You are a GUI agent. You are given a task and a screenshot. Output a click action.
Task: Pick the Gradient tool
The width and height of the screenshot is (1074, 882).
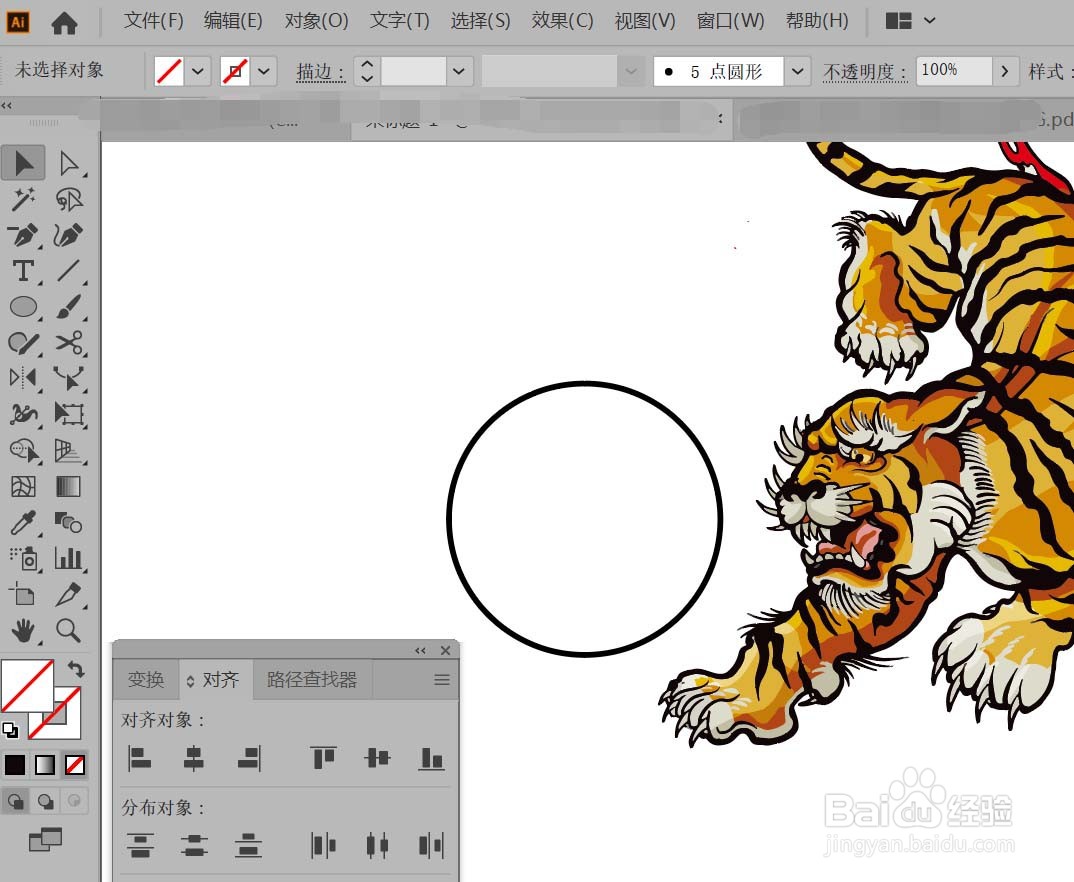(x=68, y=486)
